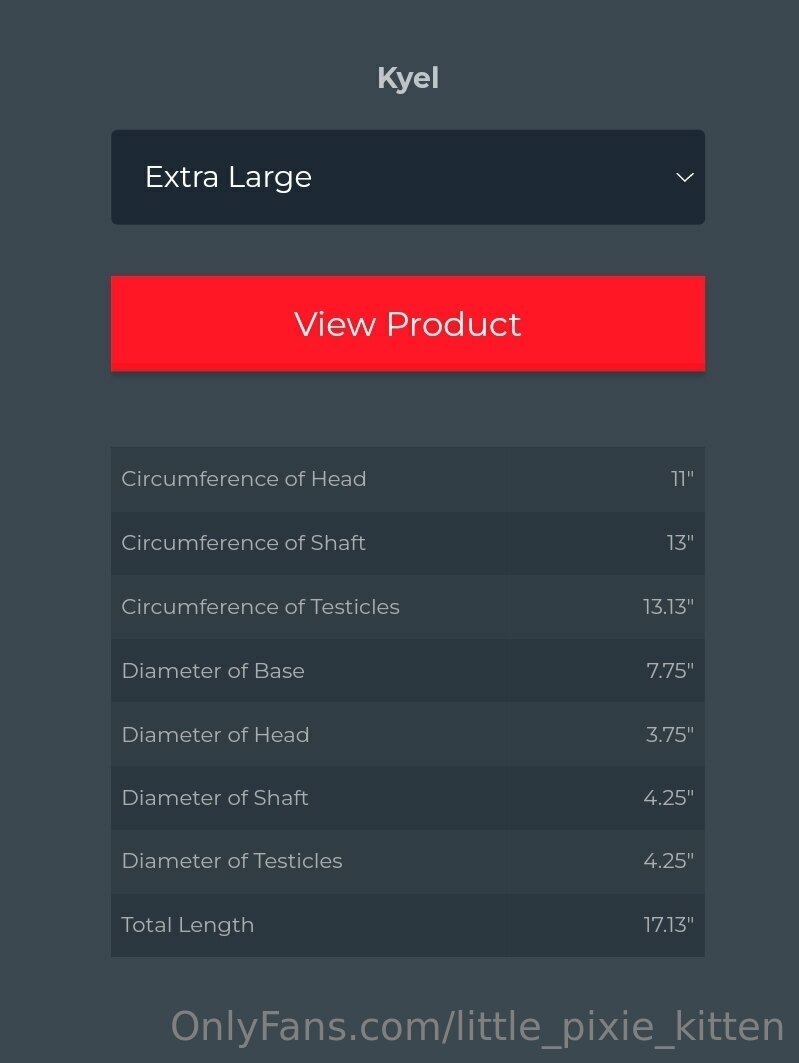The height and width of the screenshot is (1063, 799).
Task: Select the Diameter of Head row label
Action: tap(216, 734)
